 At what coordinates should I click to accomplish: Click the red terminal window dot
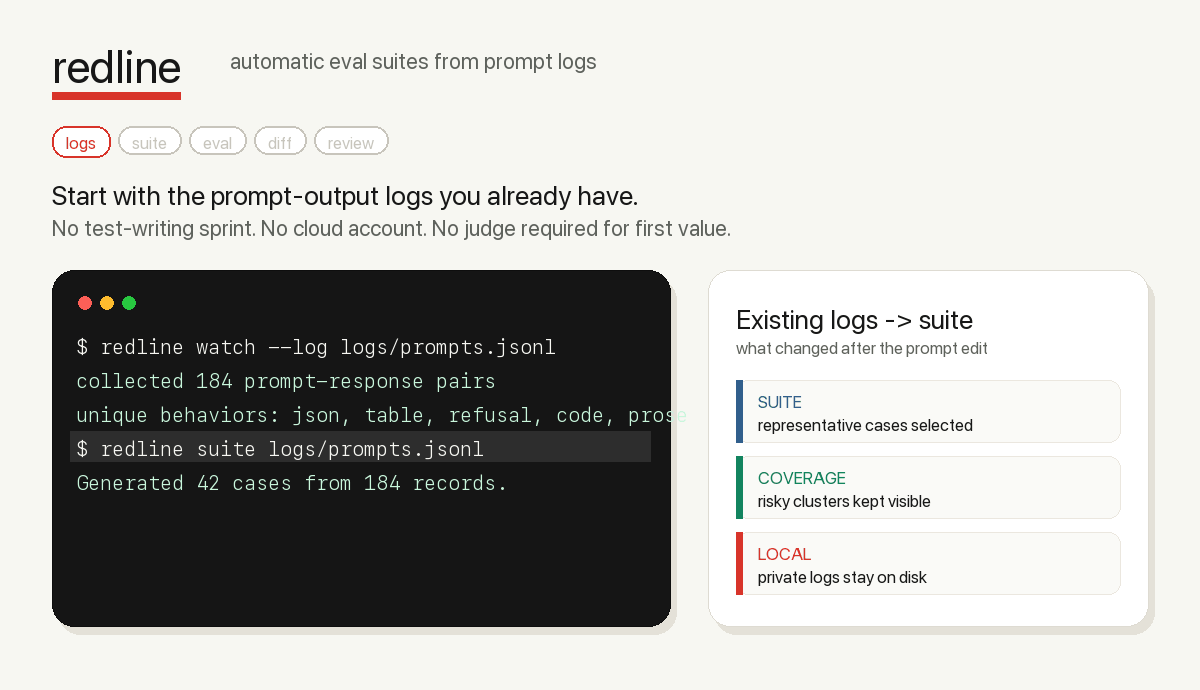(x=85, y=303)
